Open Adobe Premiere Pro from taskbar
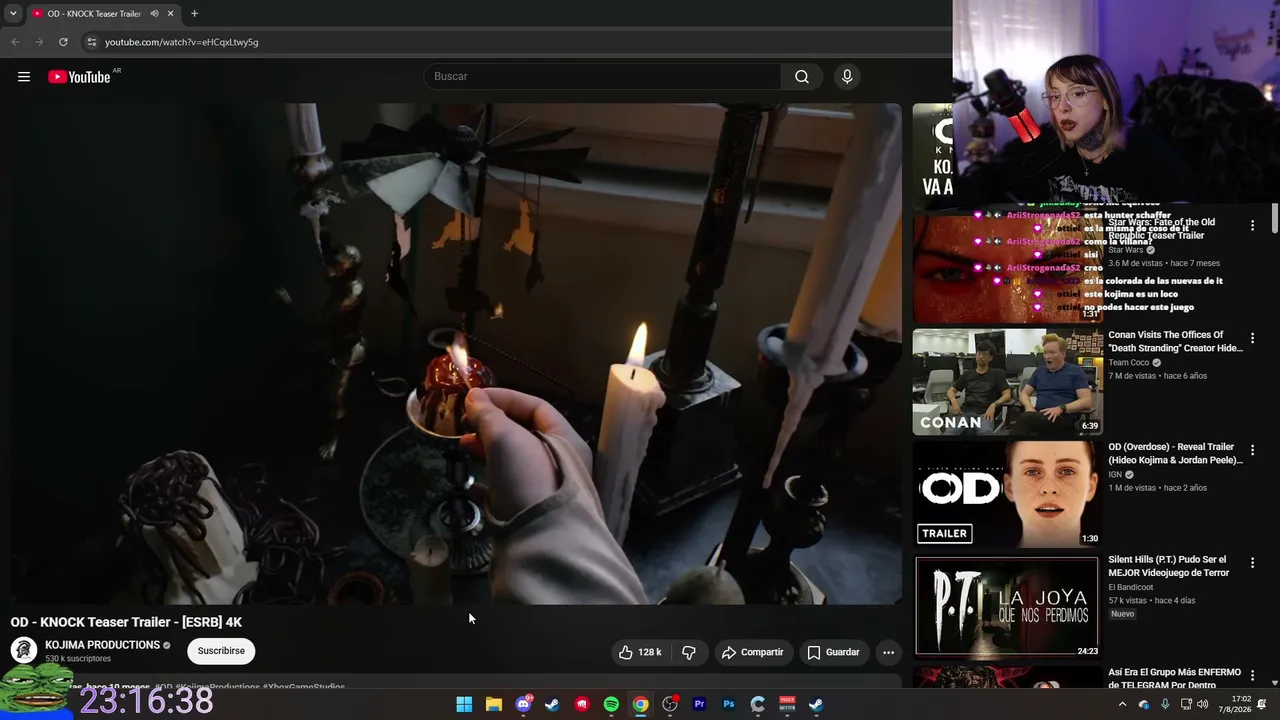Screen dimensions: 1280x720 [699, 704]
